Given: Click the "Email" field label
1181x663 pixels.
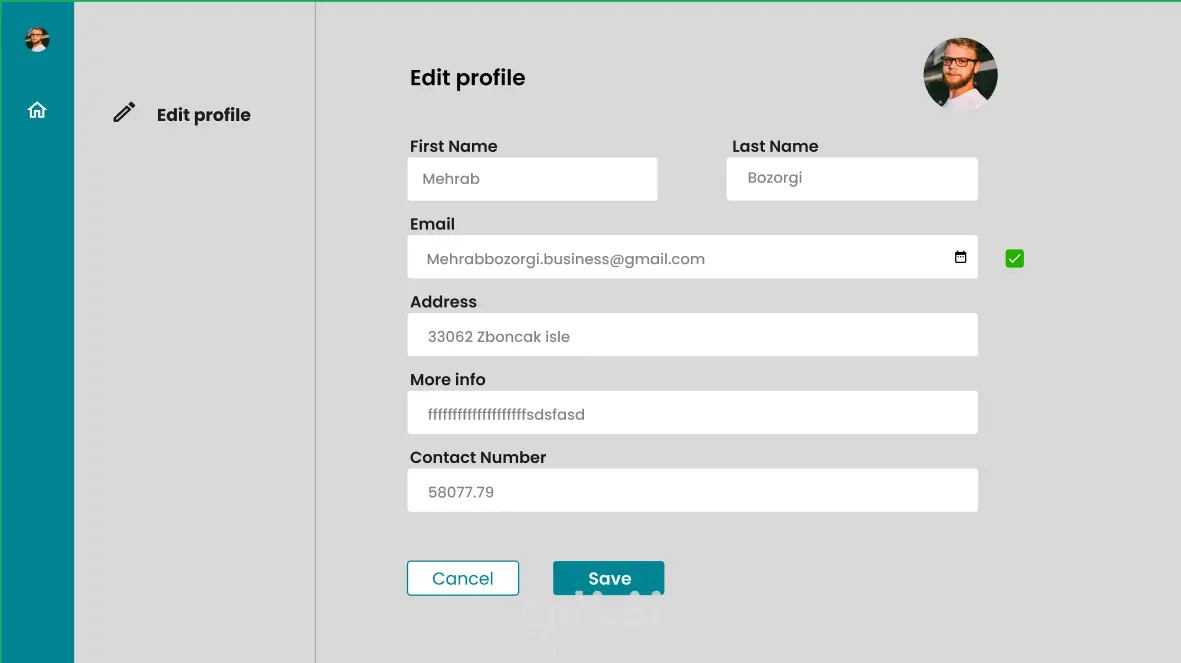Looking at the screenshot, I should (432, 224).
